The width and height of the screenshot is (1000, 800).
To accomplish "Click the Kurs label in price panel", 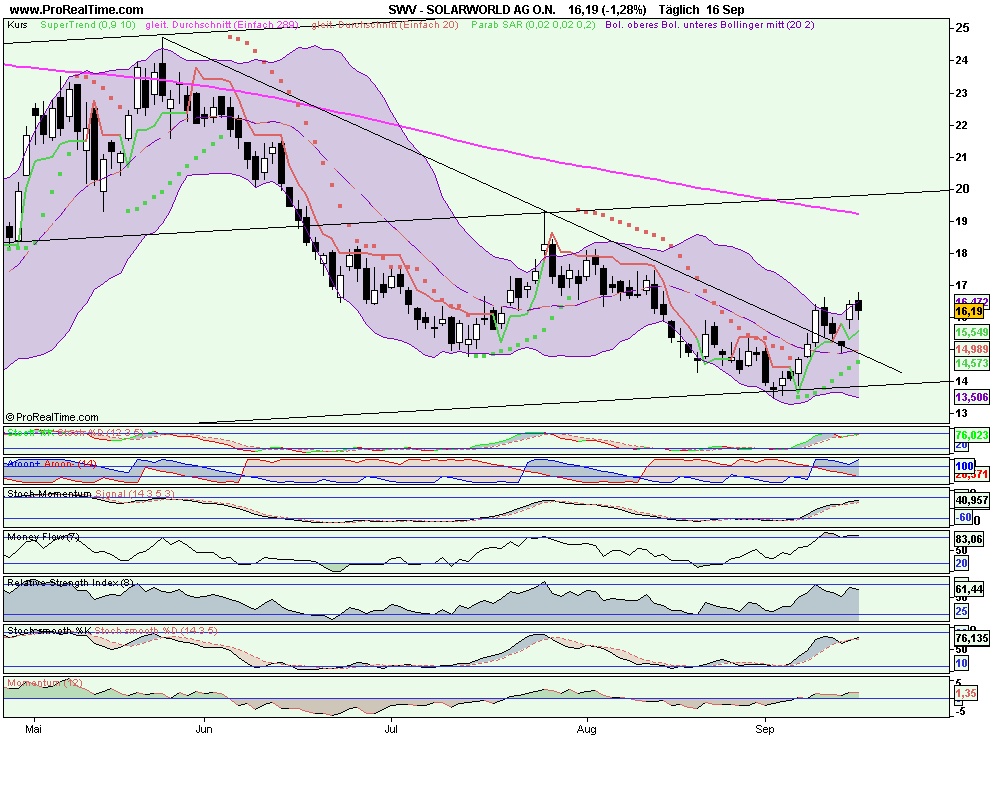I will [17, 25].
